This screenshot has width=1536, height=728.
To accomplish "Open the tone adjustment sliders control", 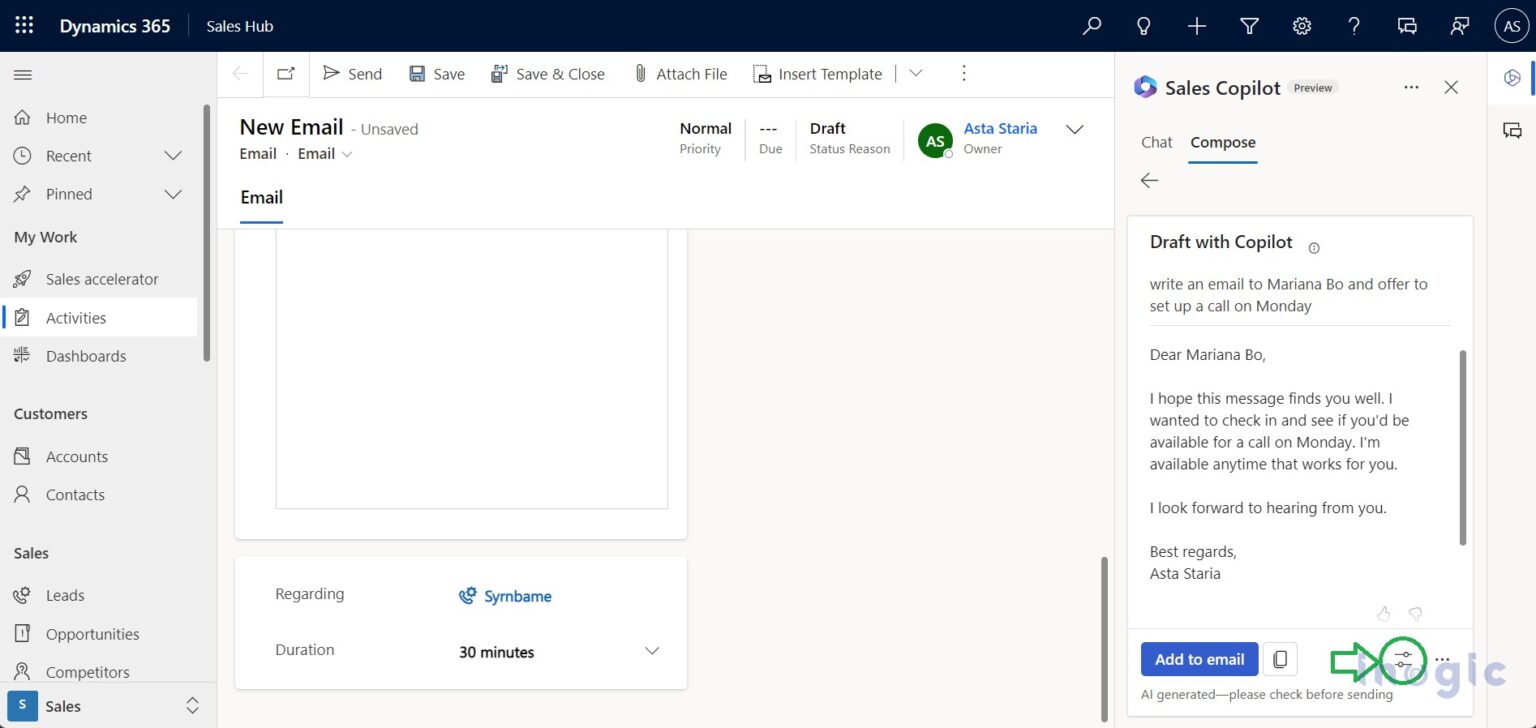I will [1403, 659].
